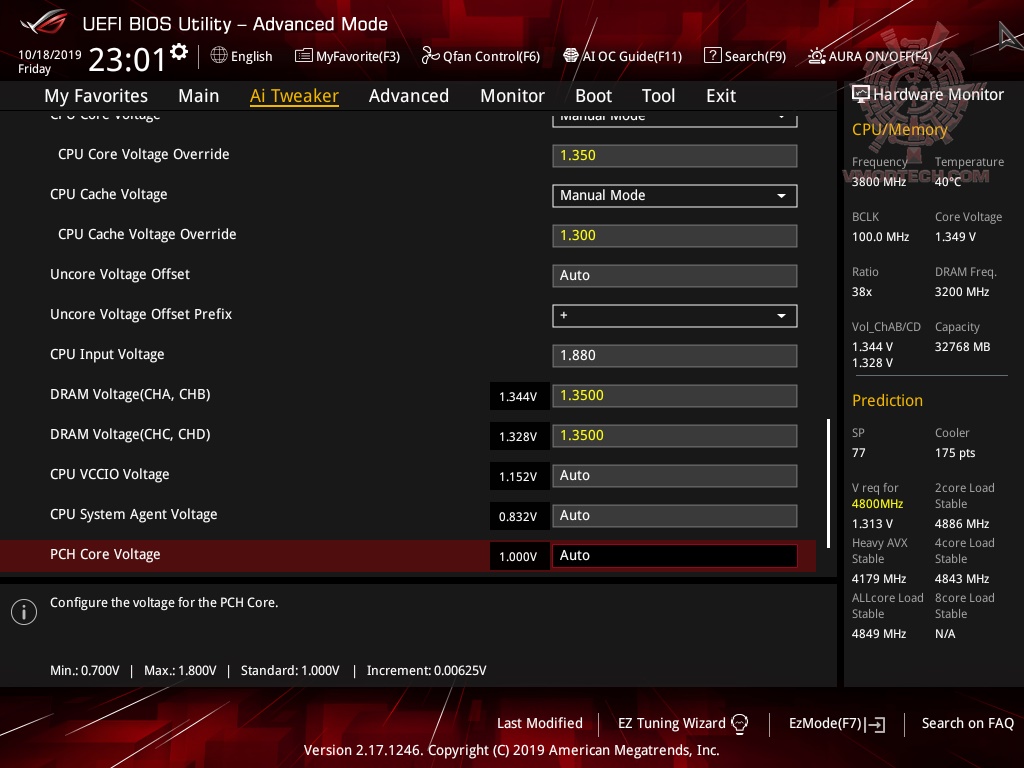Open the AI OC Guide
The height and width of the screenshot is (768, 1024).
point(622,56)
